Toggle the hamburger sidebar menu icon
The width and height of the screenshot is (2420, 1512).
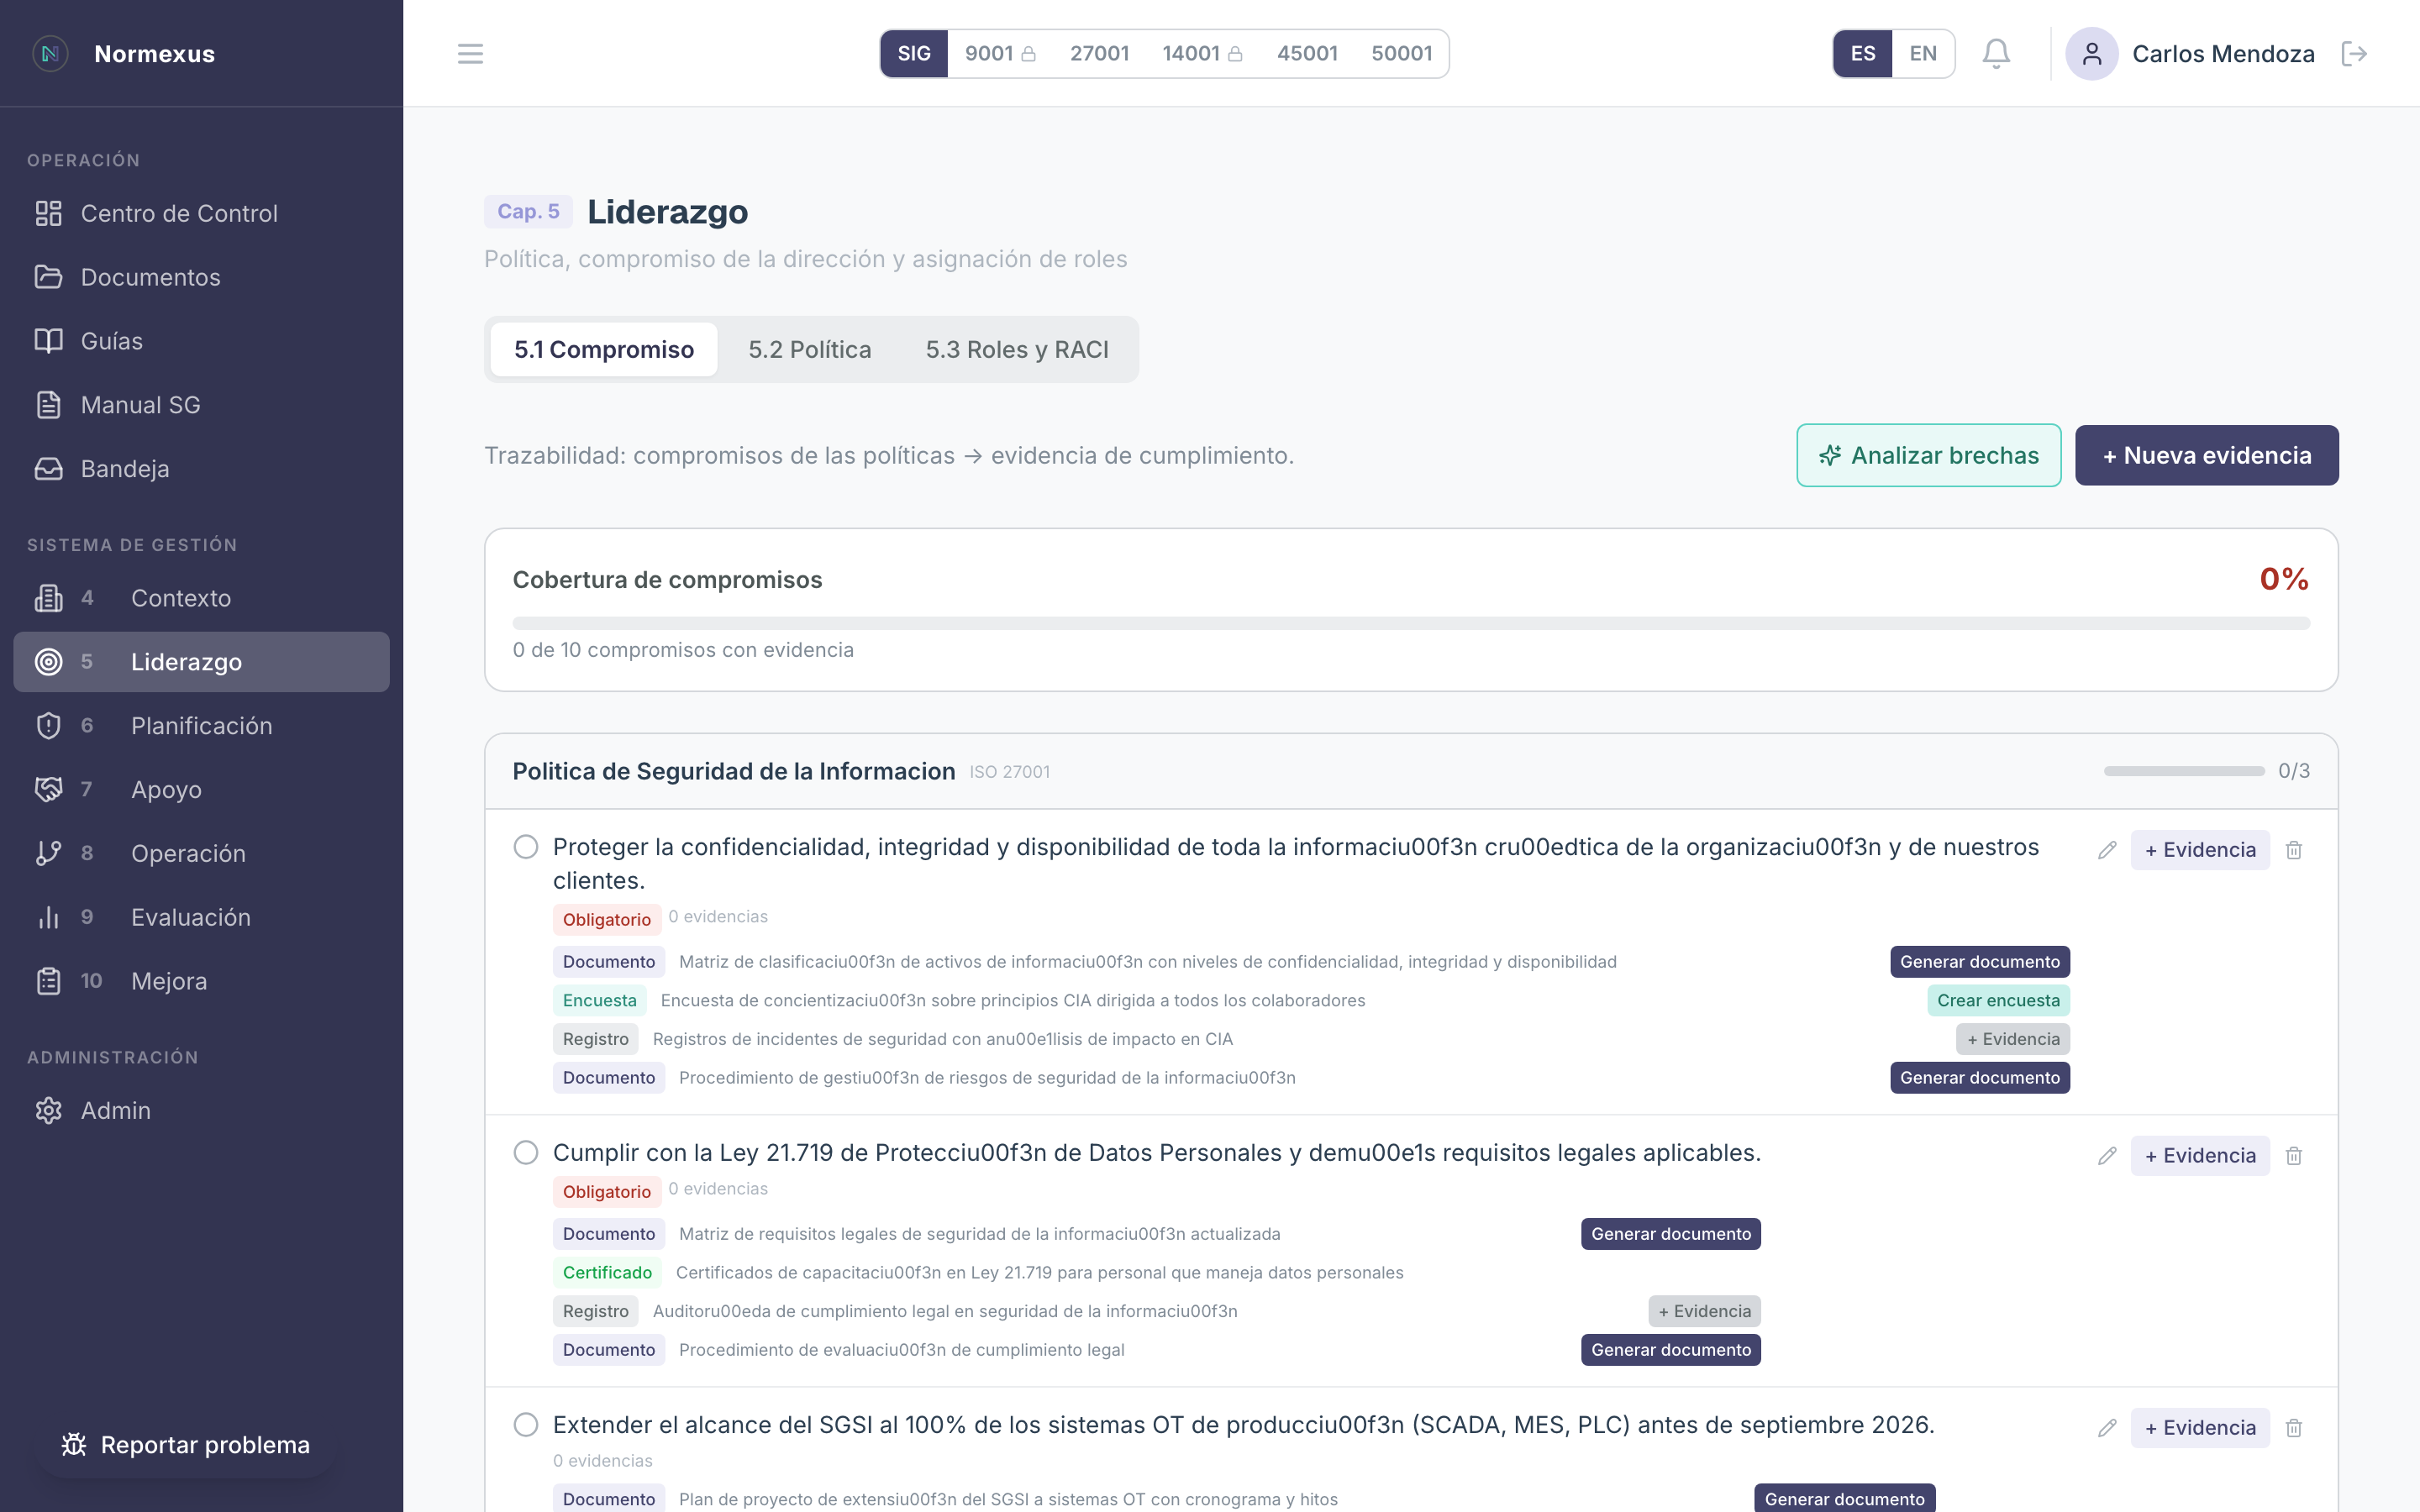(470, 53)
